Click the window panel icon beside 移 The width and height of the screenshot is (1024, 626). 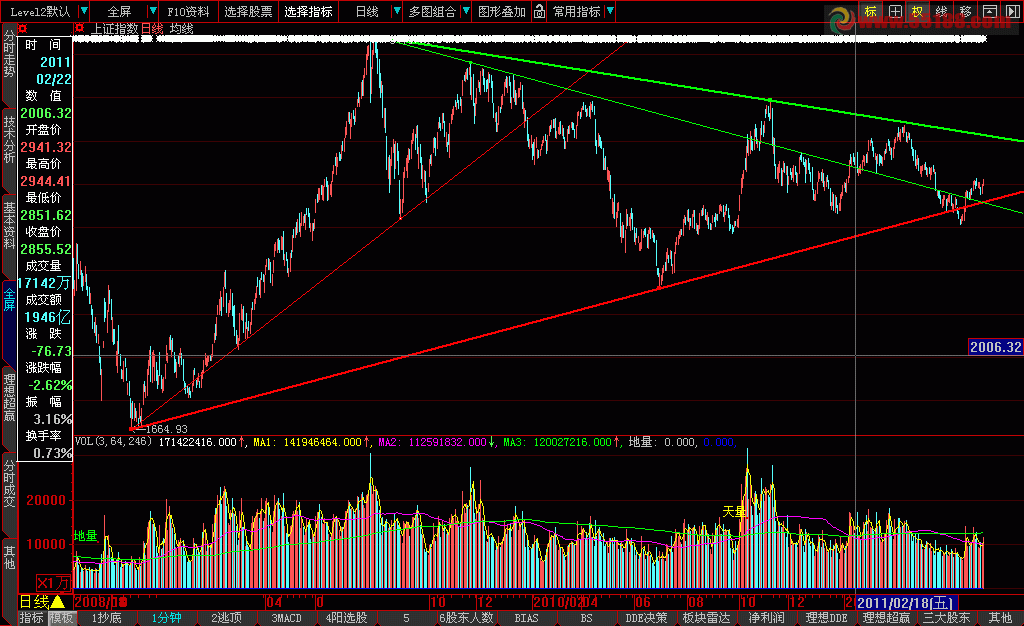990,11
